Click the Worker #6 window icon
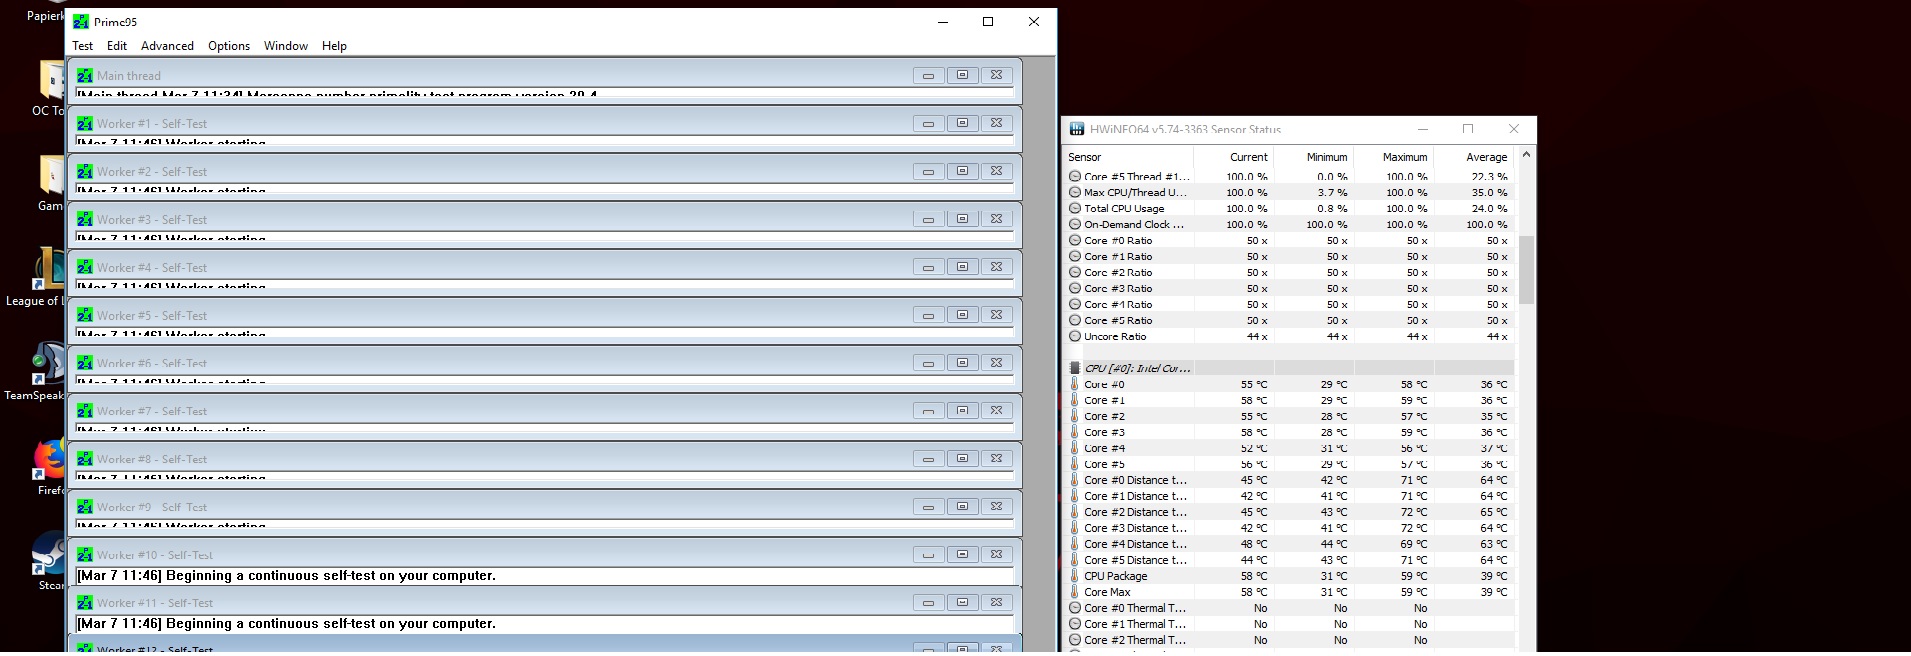1911x656 pixels. 85,363
